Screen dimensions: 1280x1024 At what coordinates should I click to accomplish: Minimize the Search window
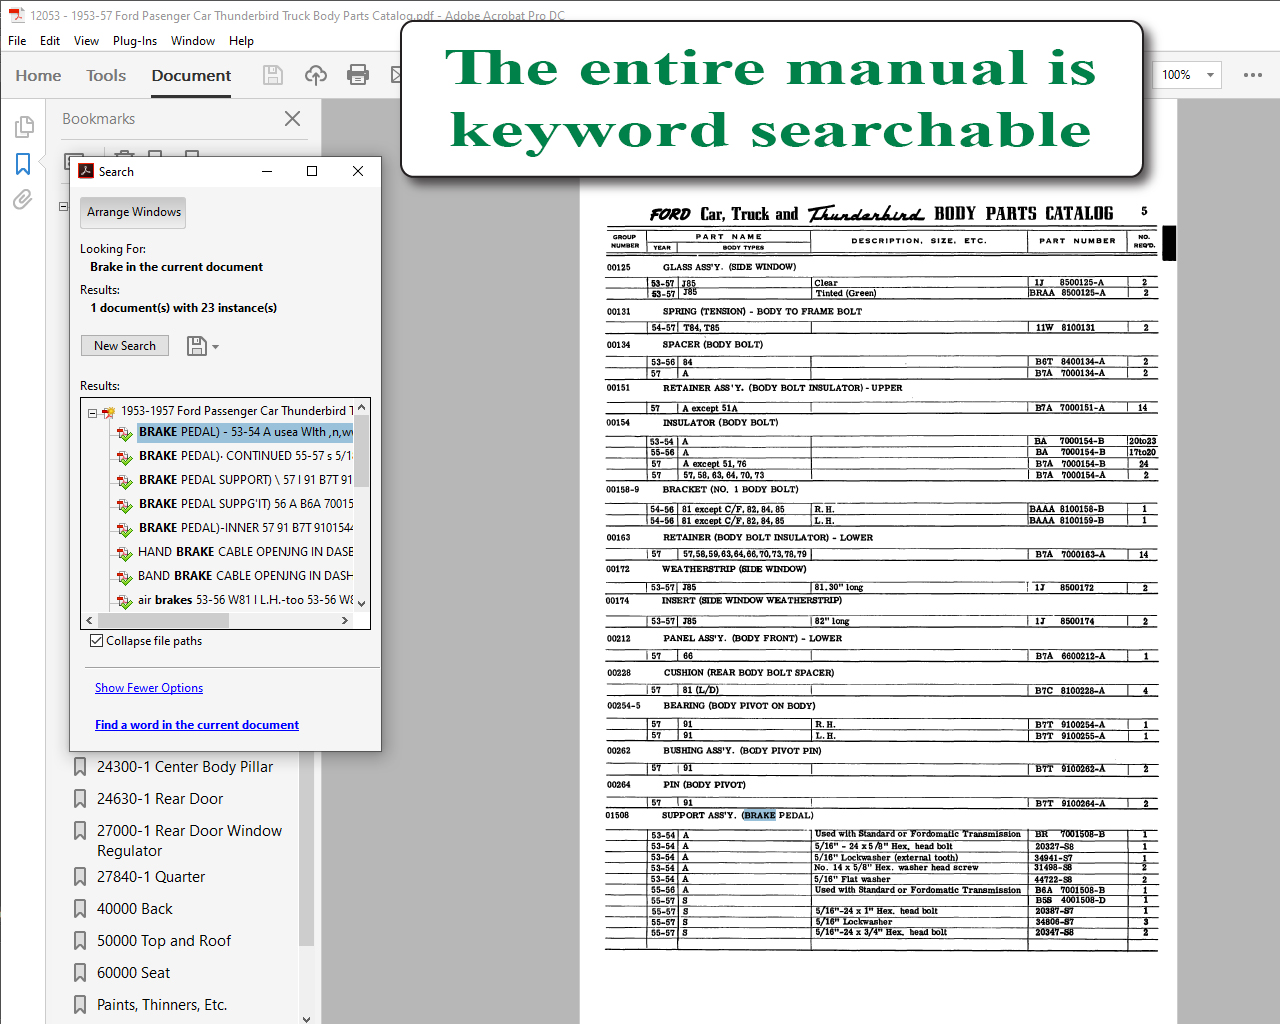(x=267, y=171)
